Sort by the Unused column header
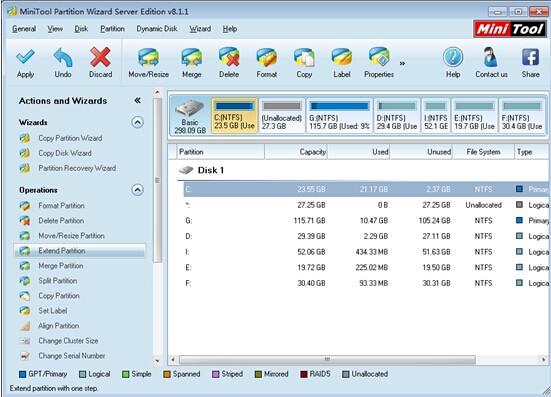Image resolution: width=551 pixels, height=397 pixels. tap(421, 152)
